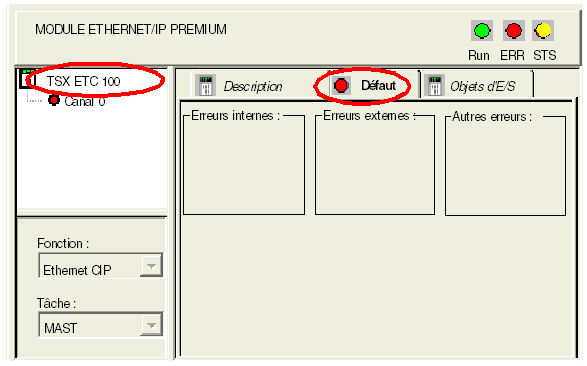This screenshot has height=366, width=587.
Task: Click the Objets d'E/S tab module icon
Action: [435, 85]
